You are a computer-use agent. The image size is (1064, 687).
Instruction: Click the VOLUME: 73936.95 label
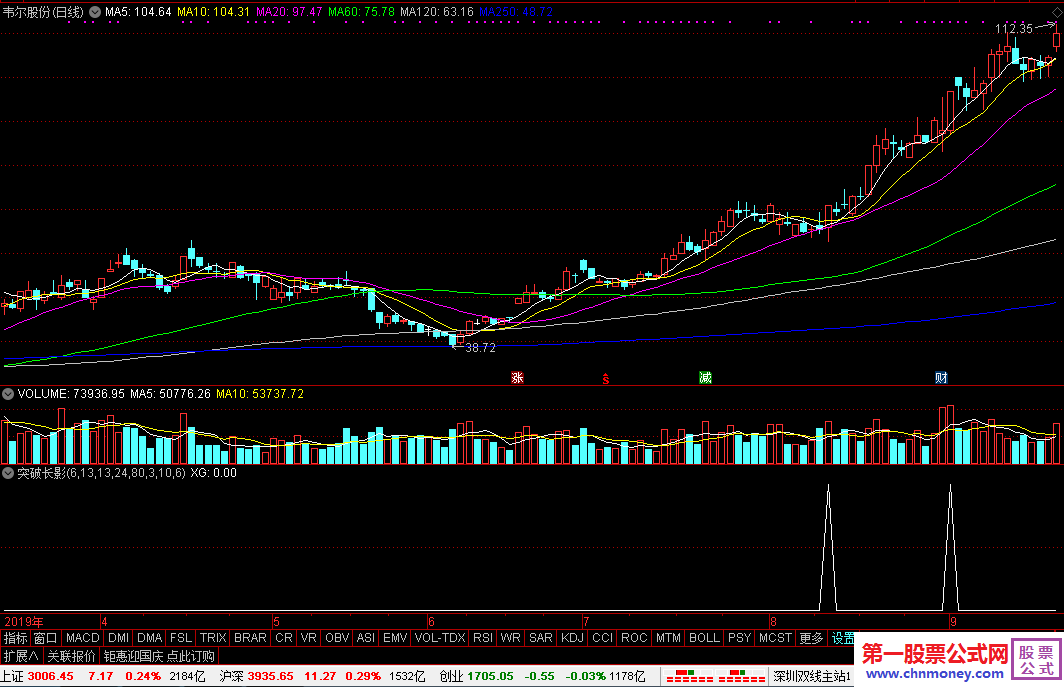tap(71, 394)
